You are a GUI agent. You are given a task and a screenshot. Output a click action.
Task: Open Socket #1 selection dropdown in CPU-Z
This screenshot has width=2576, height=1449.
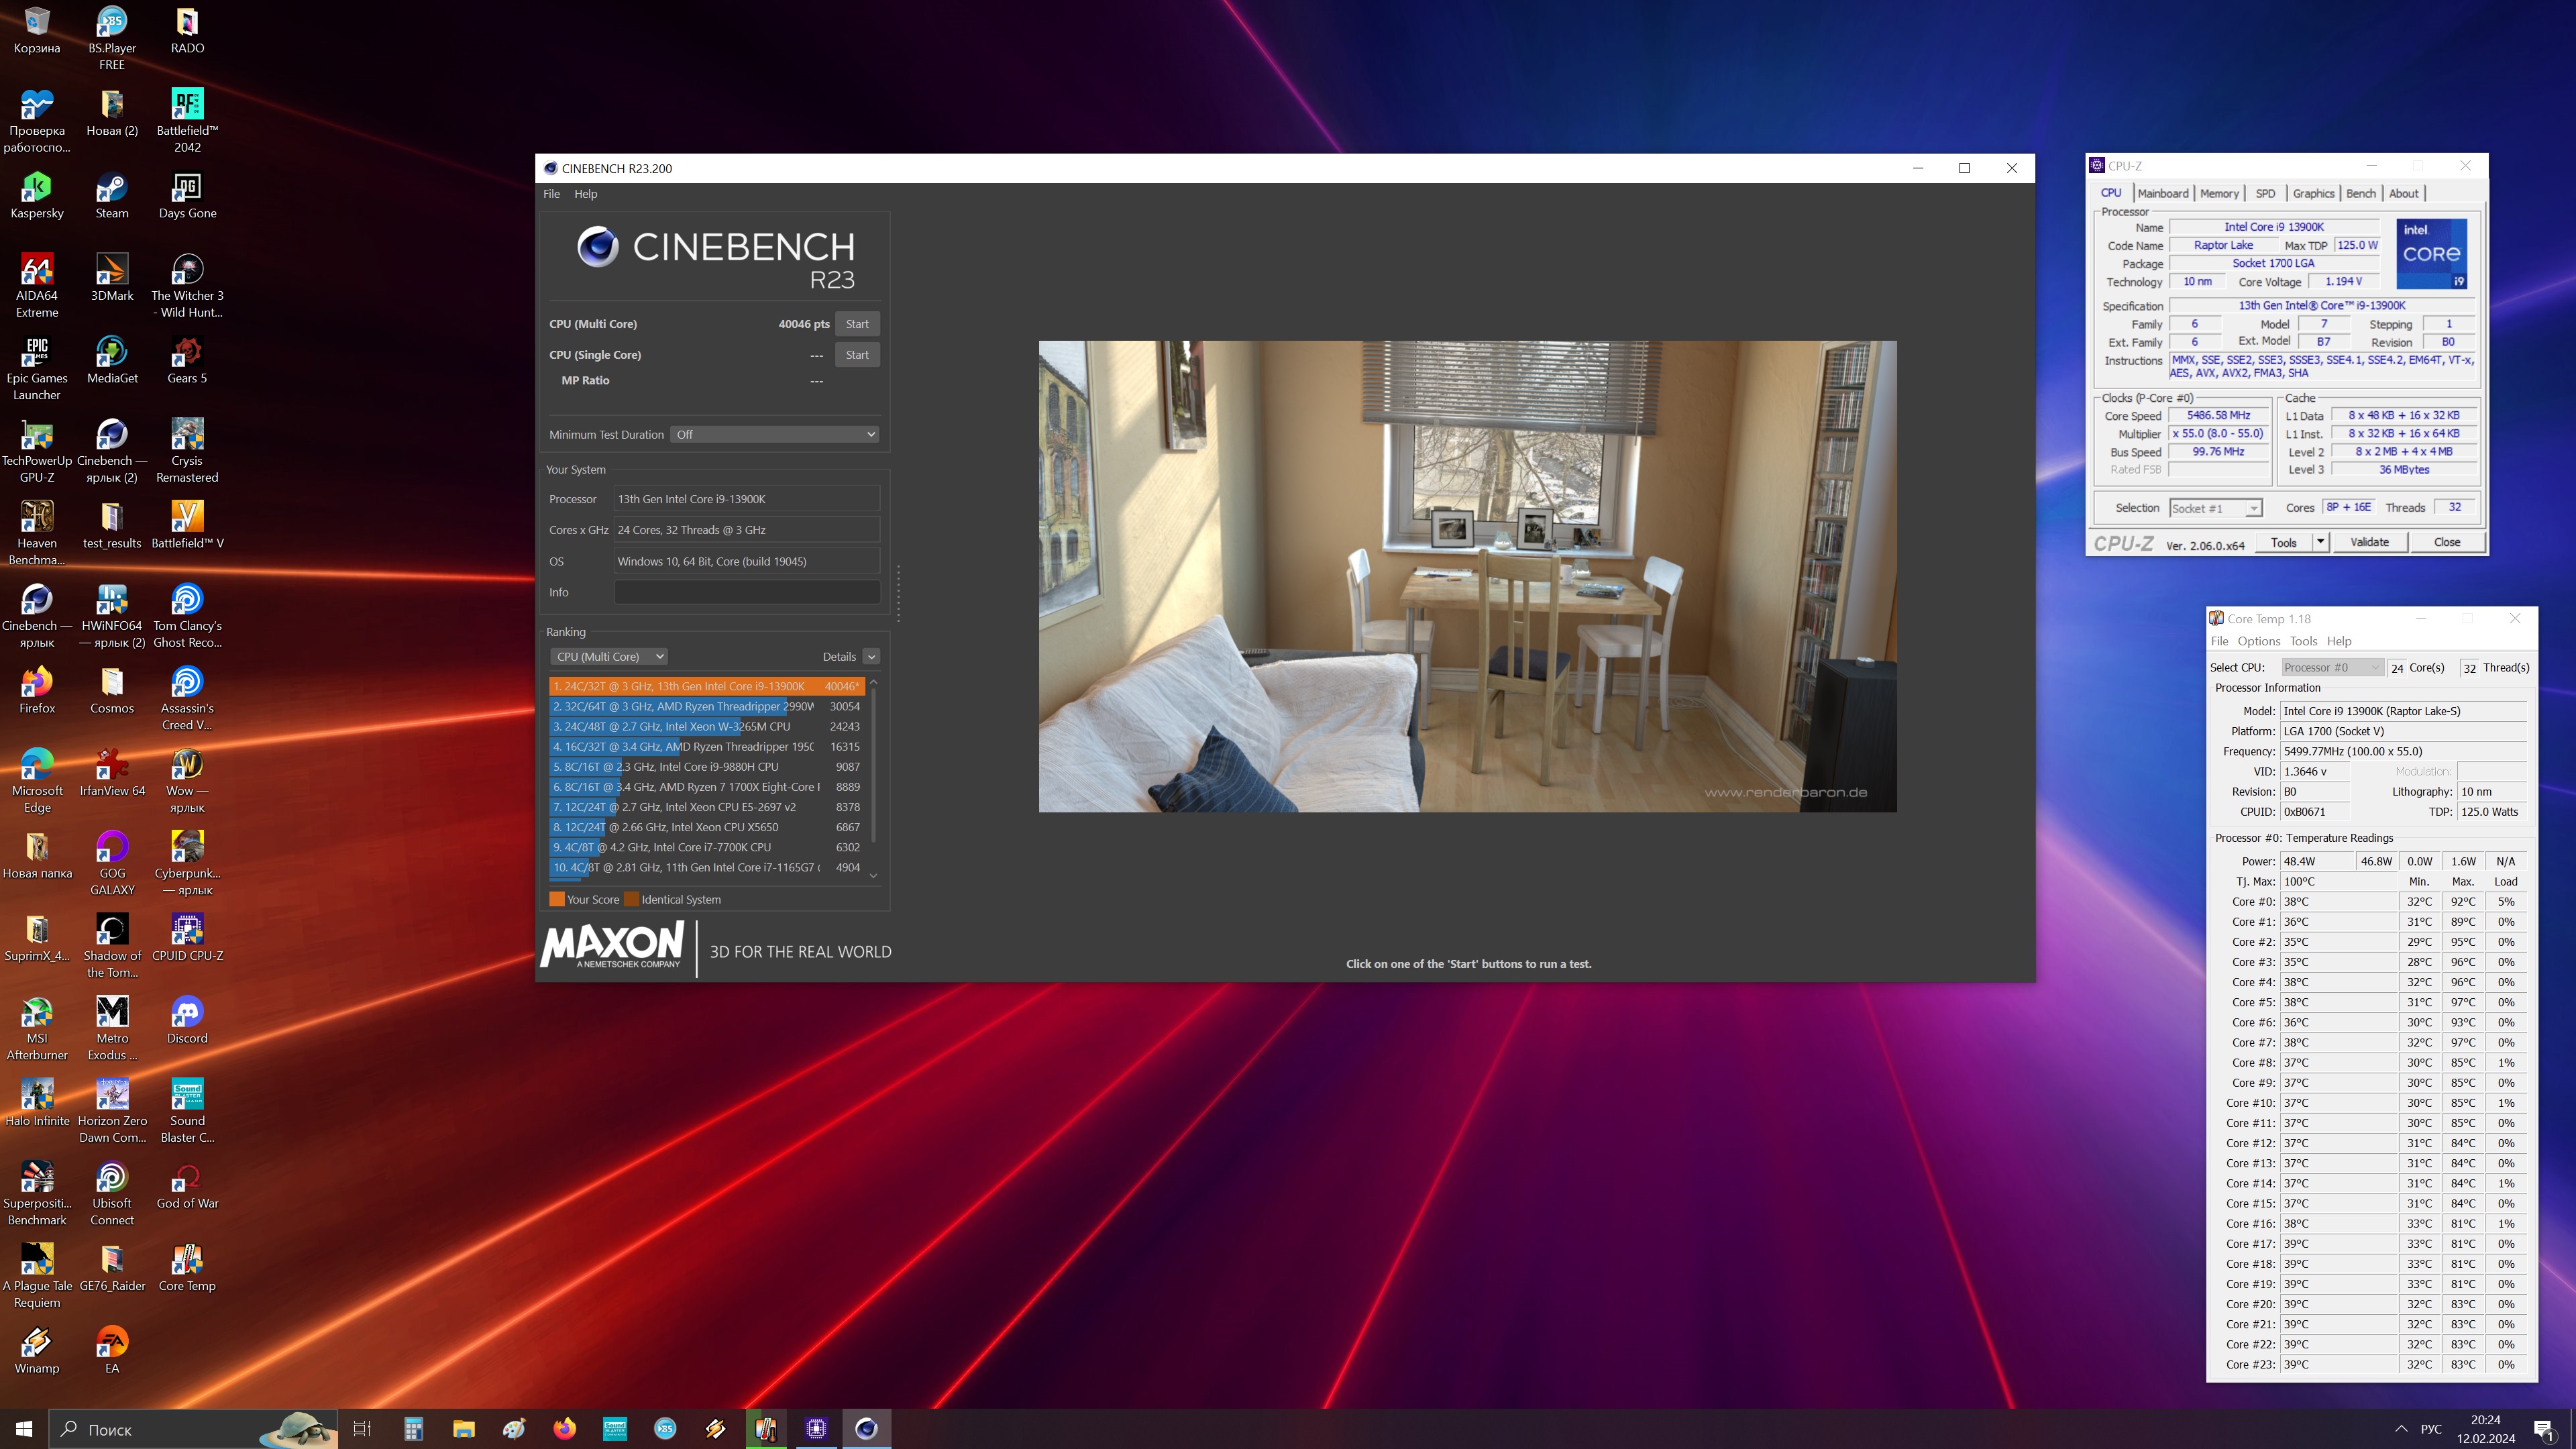click(x=2215, y=508)
